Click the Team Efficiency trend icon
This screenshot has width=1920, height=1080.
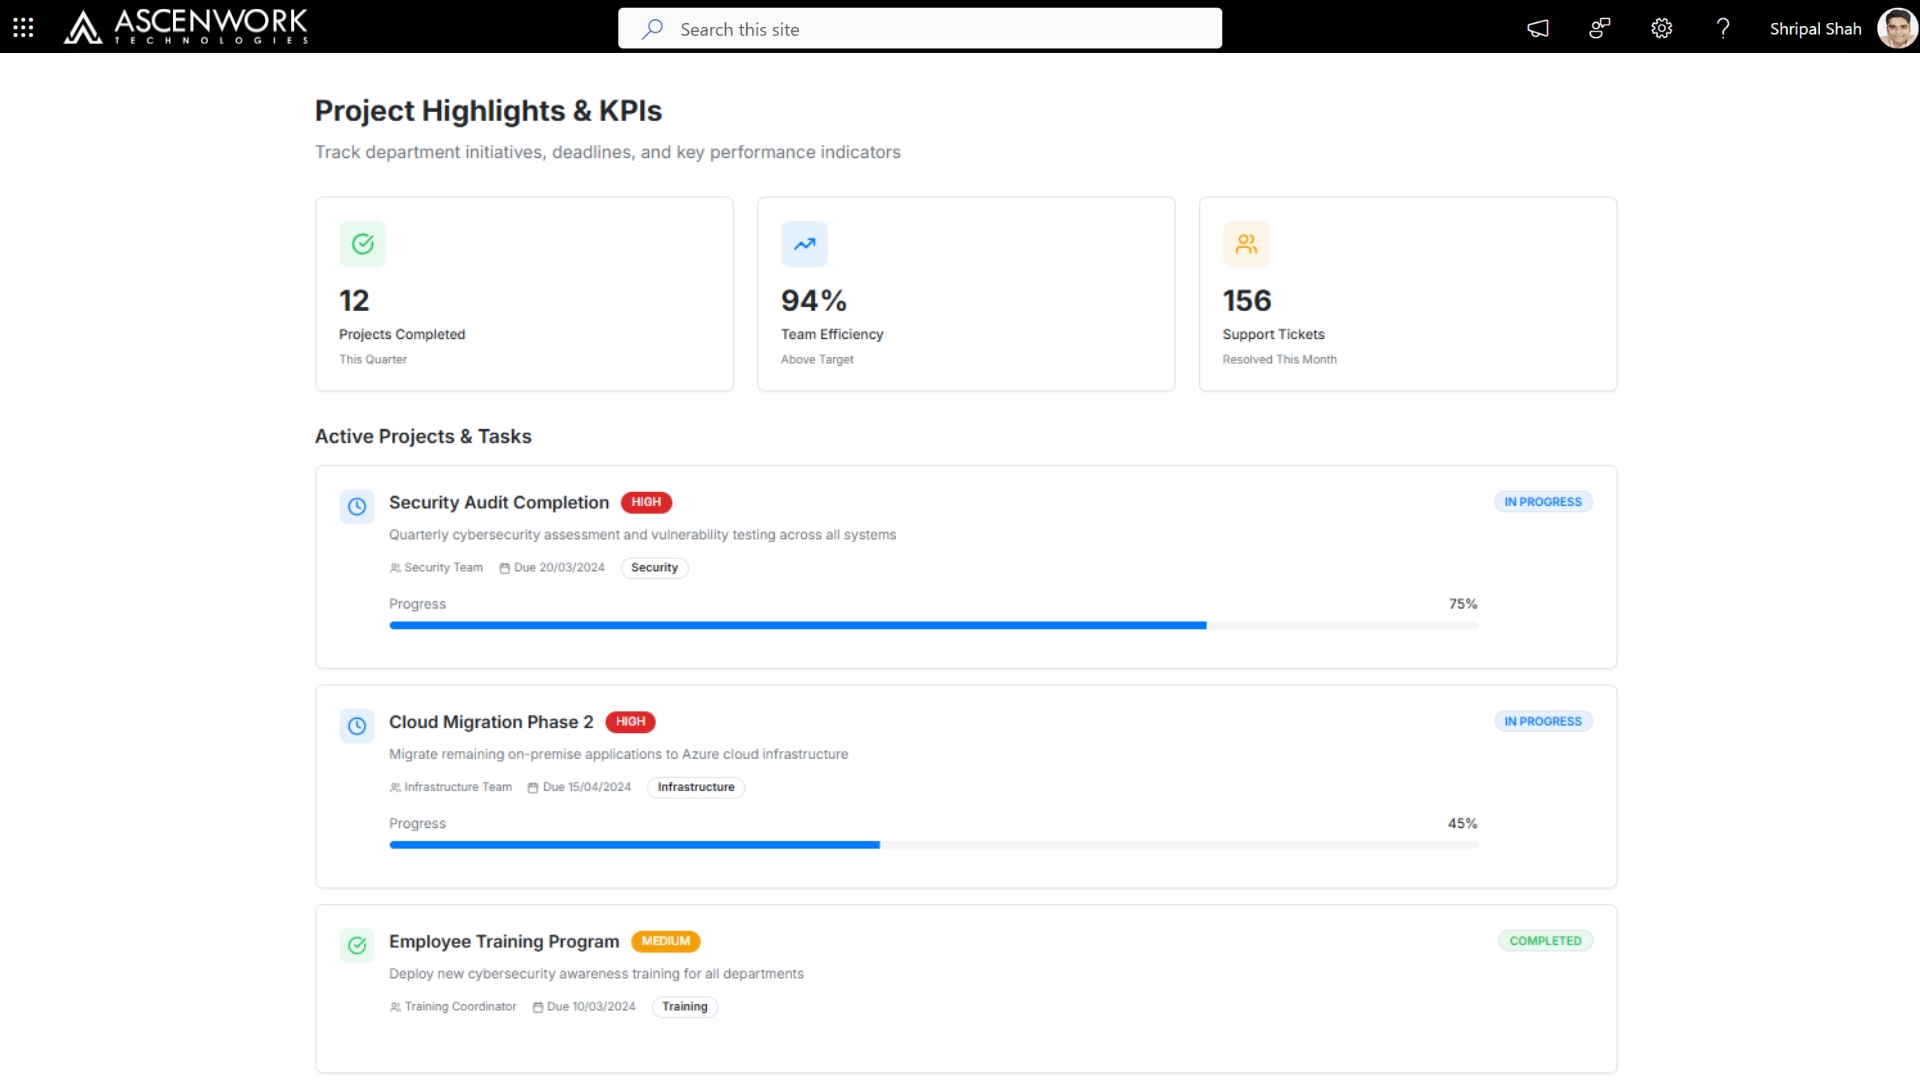click(x=804, y=244)
